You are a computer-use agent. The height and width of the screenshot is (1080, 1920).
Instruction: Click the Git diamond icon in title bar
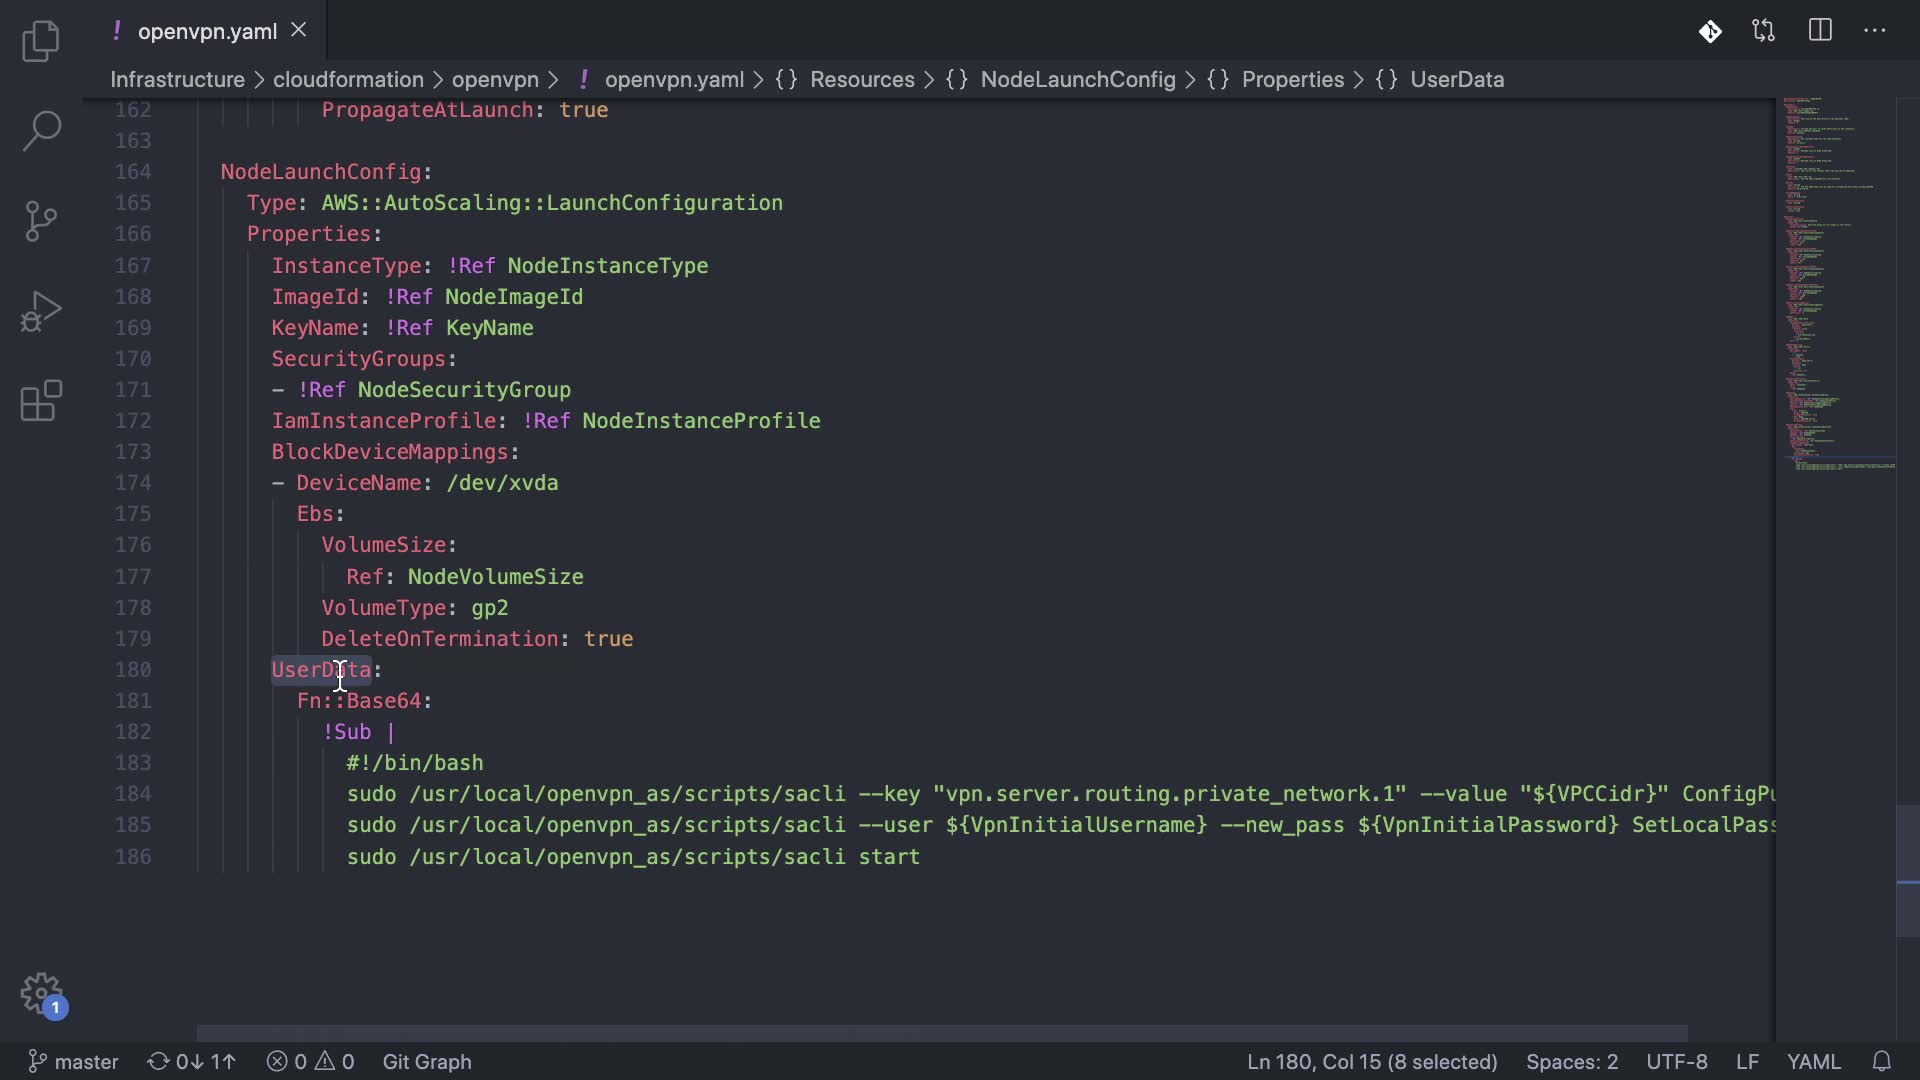point(1710,31)
